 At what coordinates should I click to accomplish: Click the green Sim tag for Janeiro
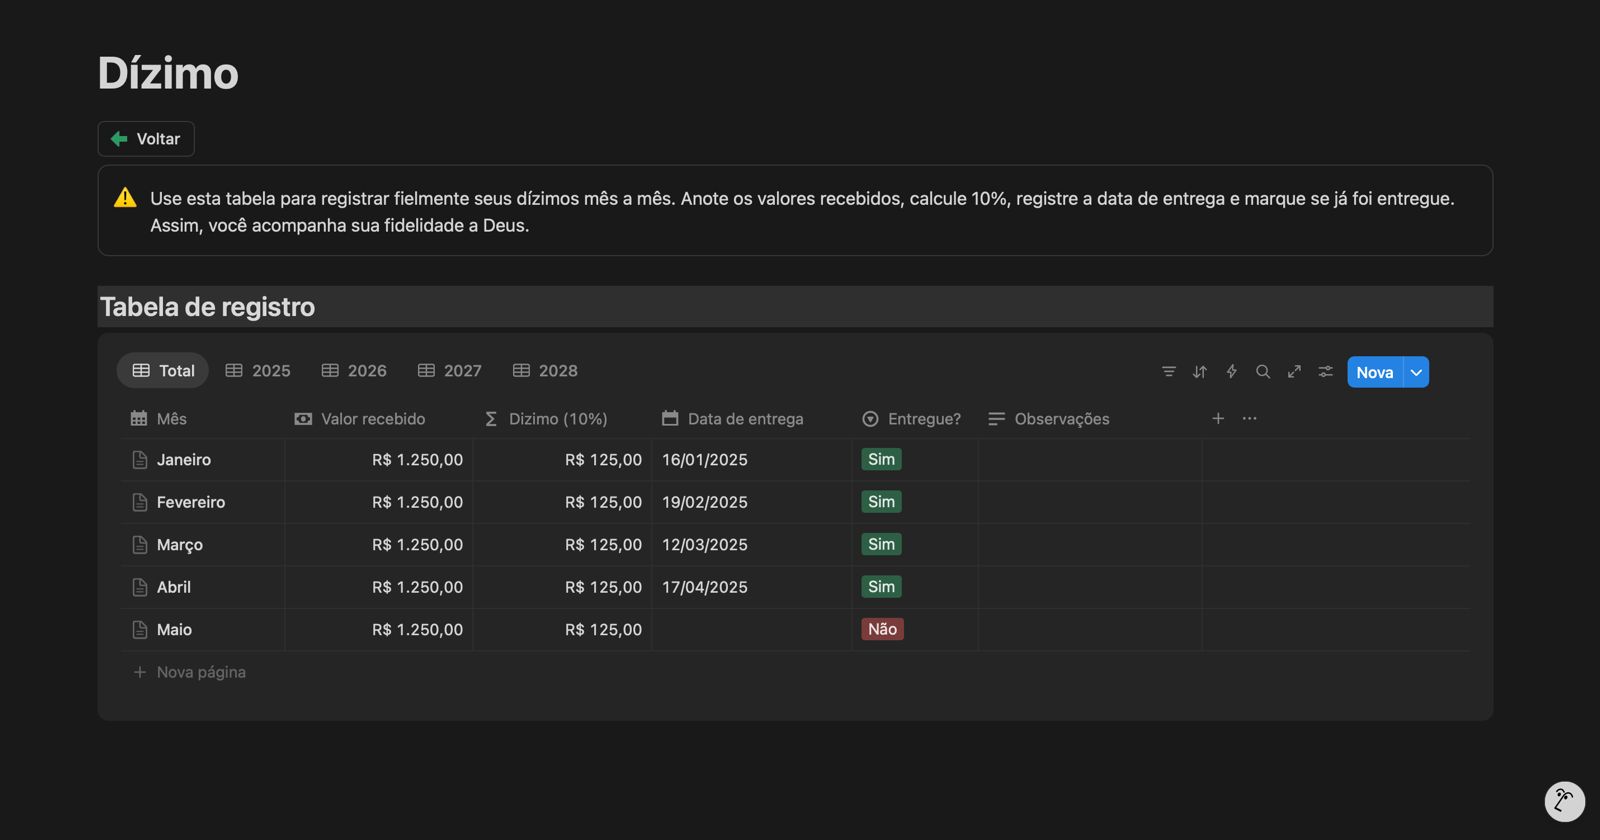pos(881,460)
